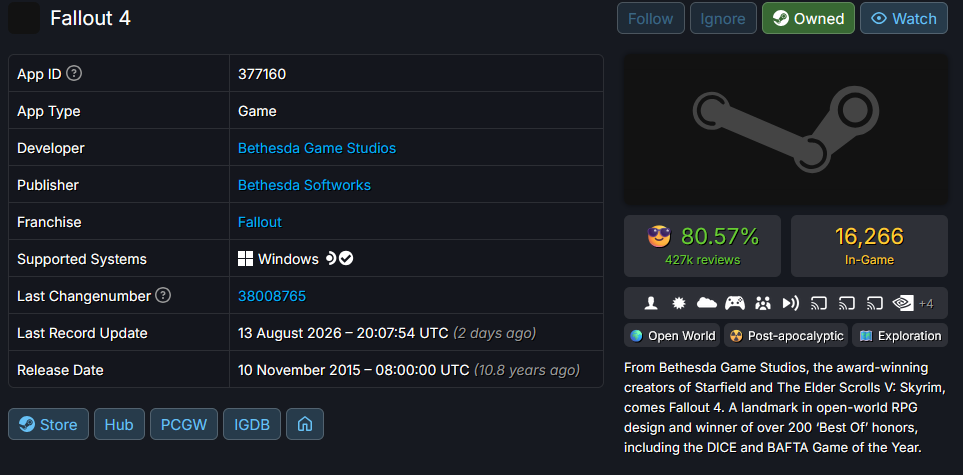Click the Steam Cloud icon
This screenshot has height=475, width=963.
click(x=707, y=303)
